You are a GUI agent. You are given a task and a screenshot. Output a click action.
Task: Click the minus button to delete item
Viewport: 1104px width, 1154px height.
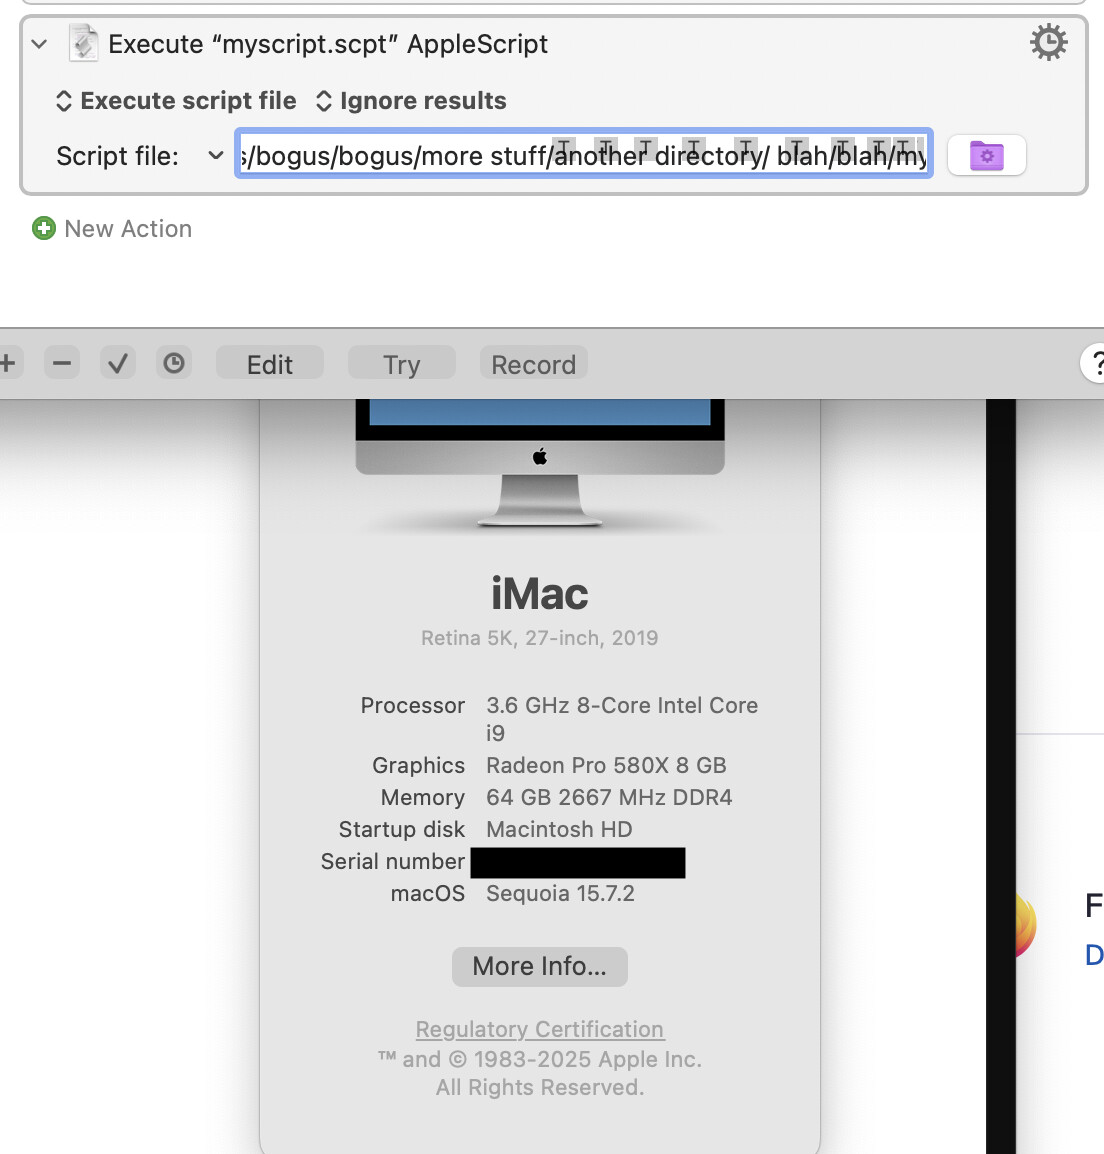coord(62,363)
